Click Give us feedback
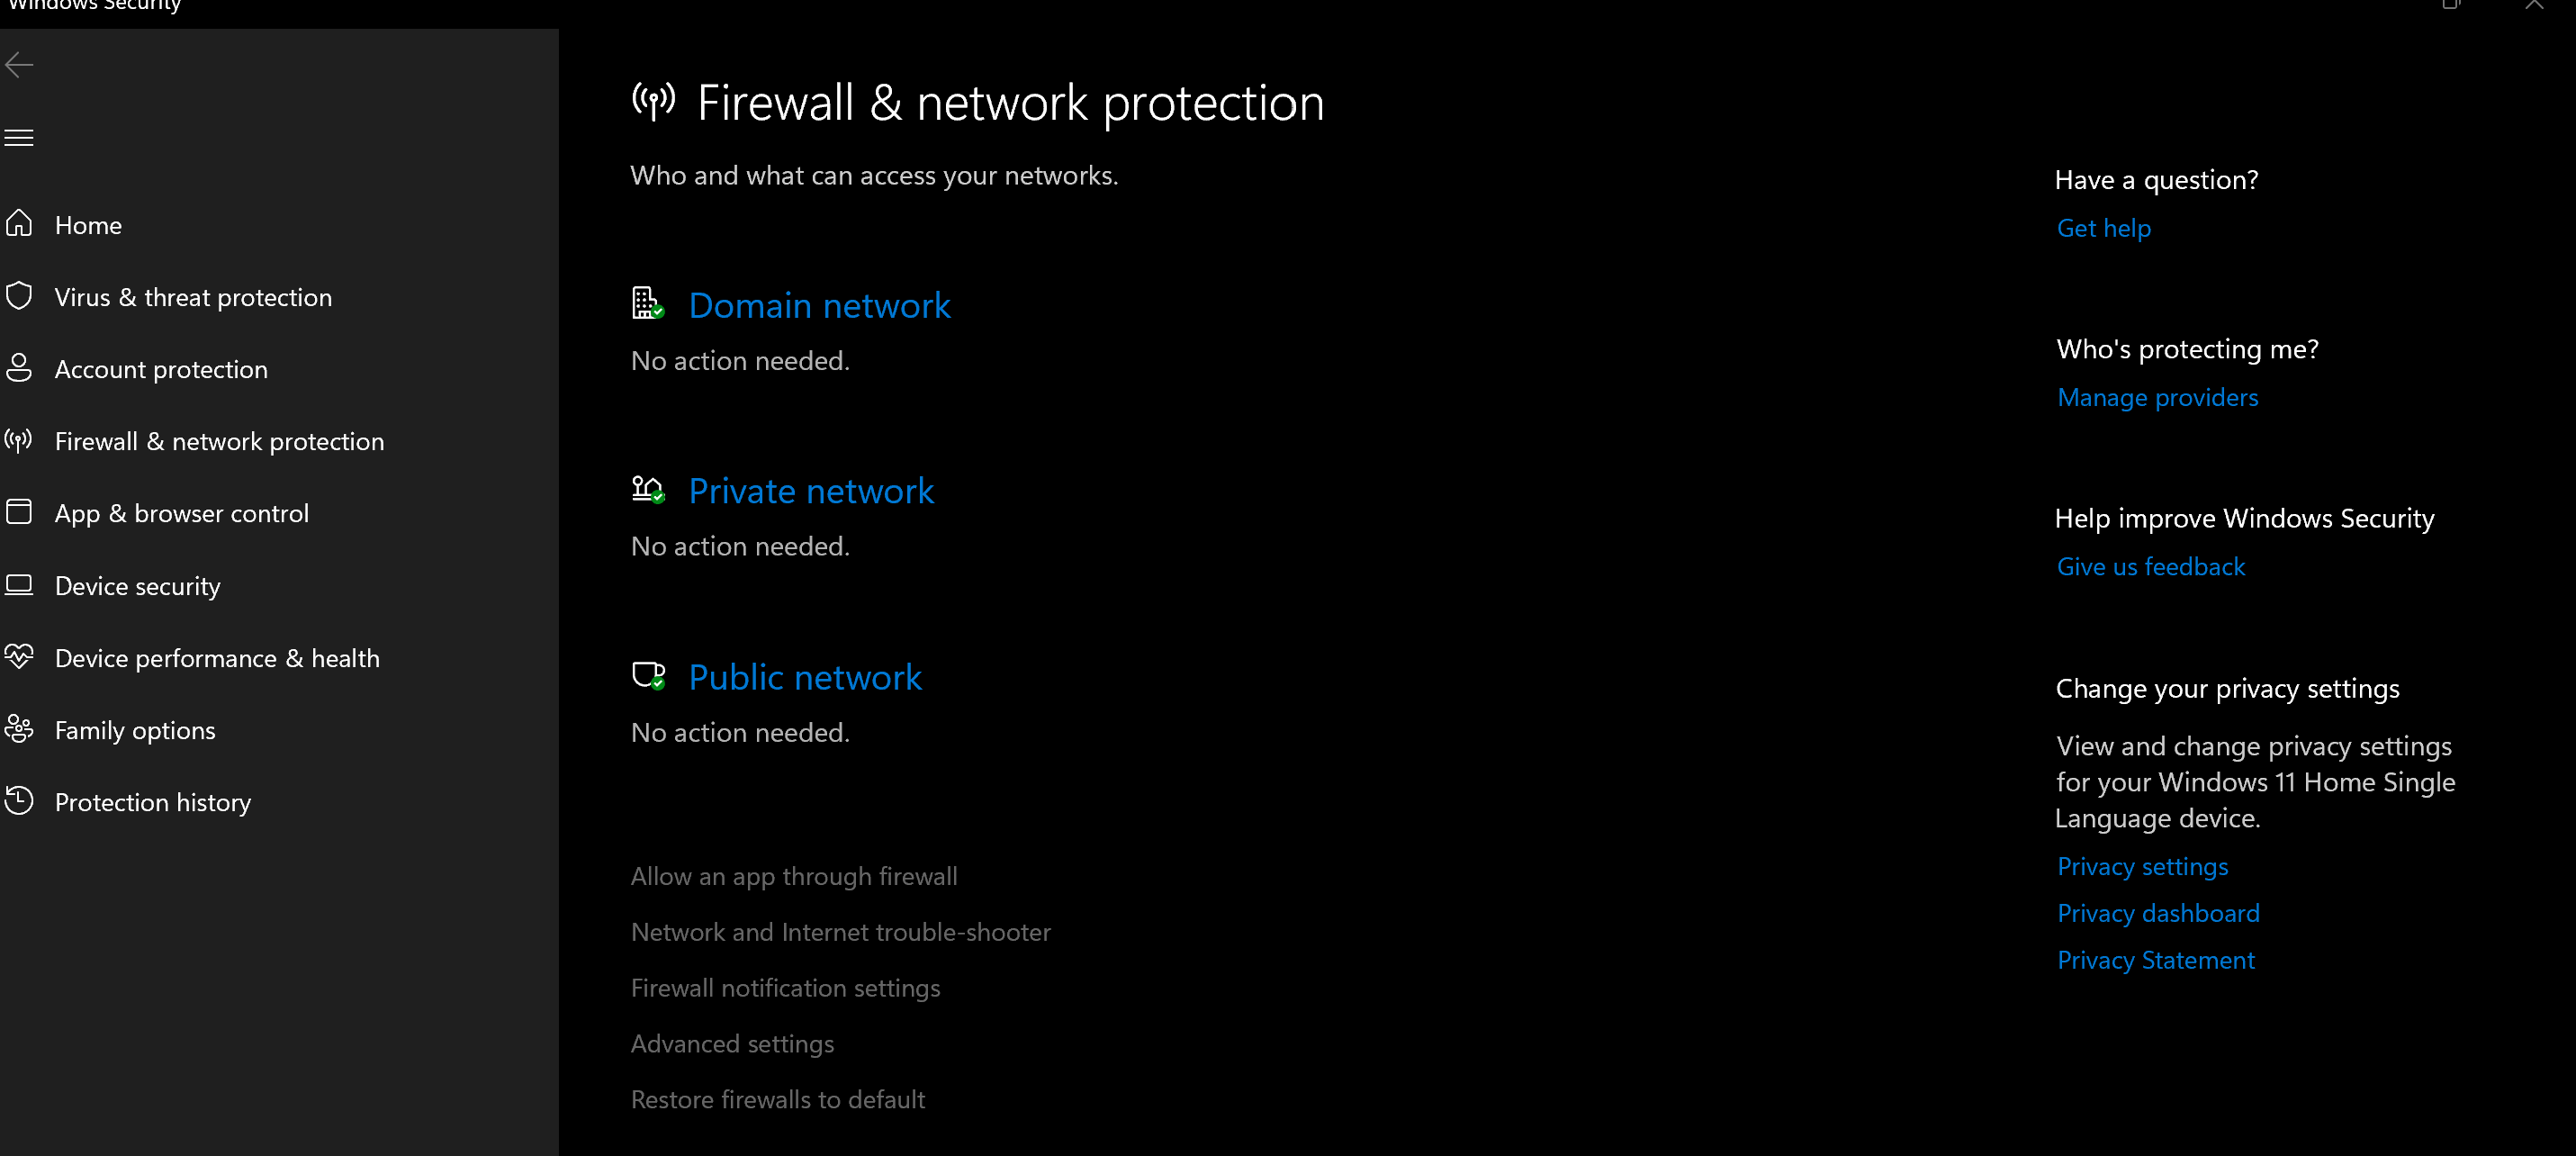The height and width of the screenshot is (1156, 2576). 2150,566
